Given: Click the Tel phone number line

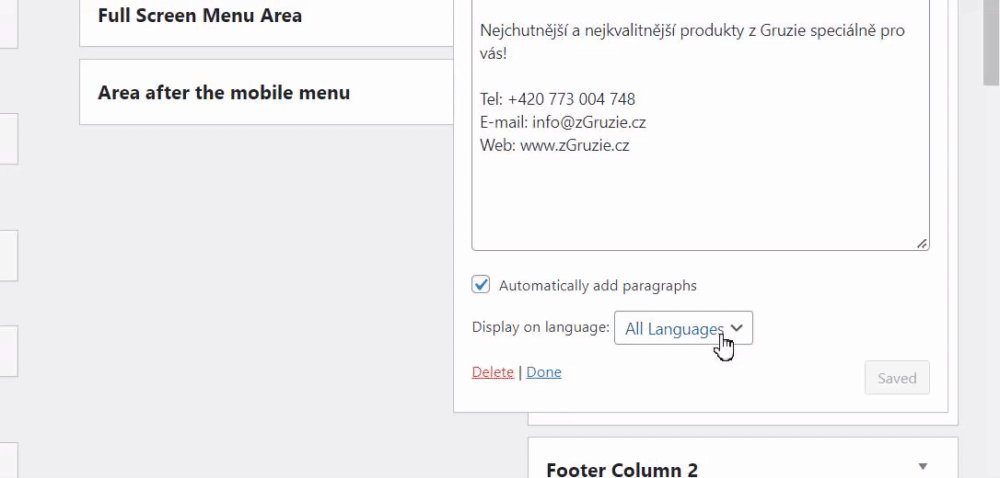Looking at the screenshot, I should point(557,99).
